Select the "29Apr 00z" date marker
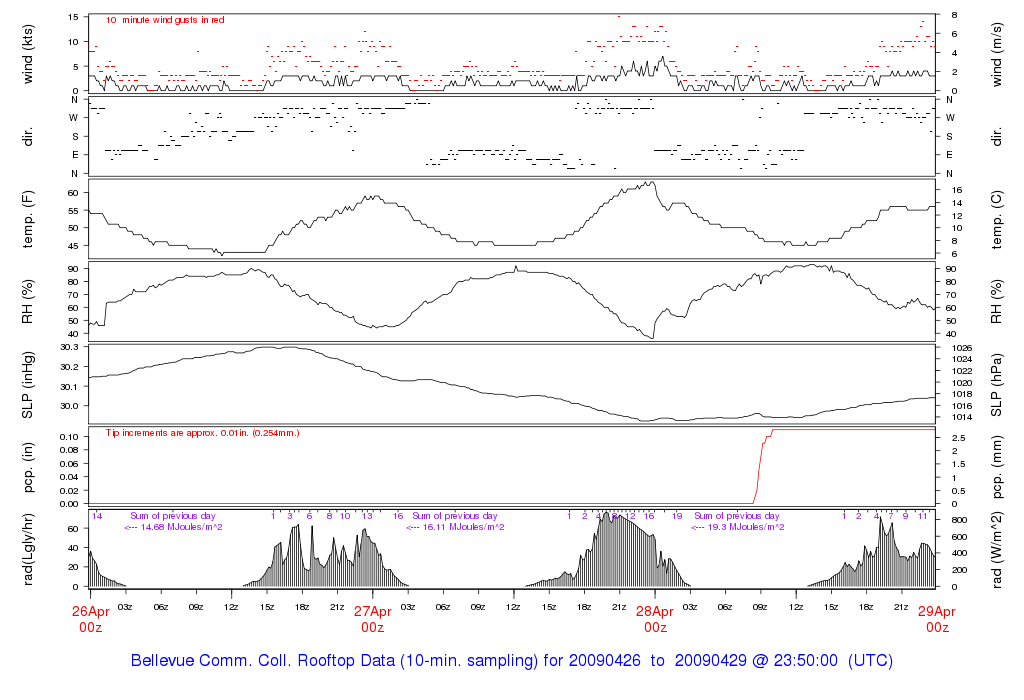 click(937, 619)
